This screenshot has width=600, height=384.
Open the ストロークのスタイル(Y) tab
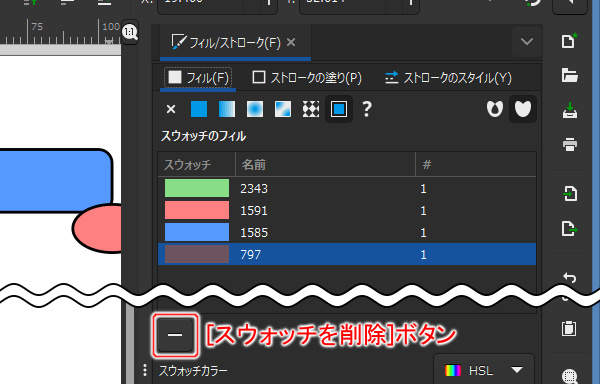448,78
